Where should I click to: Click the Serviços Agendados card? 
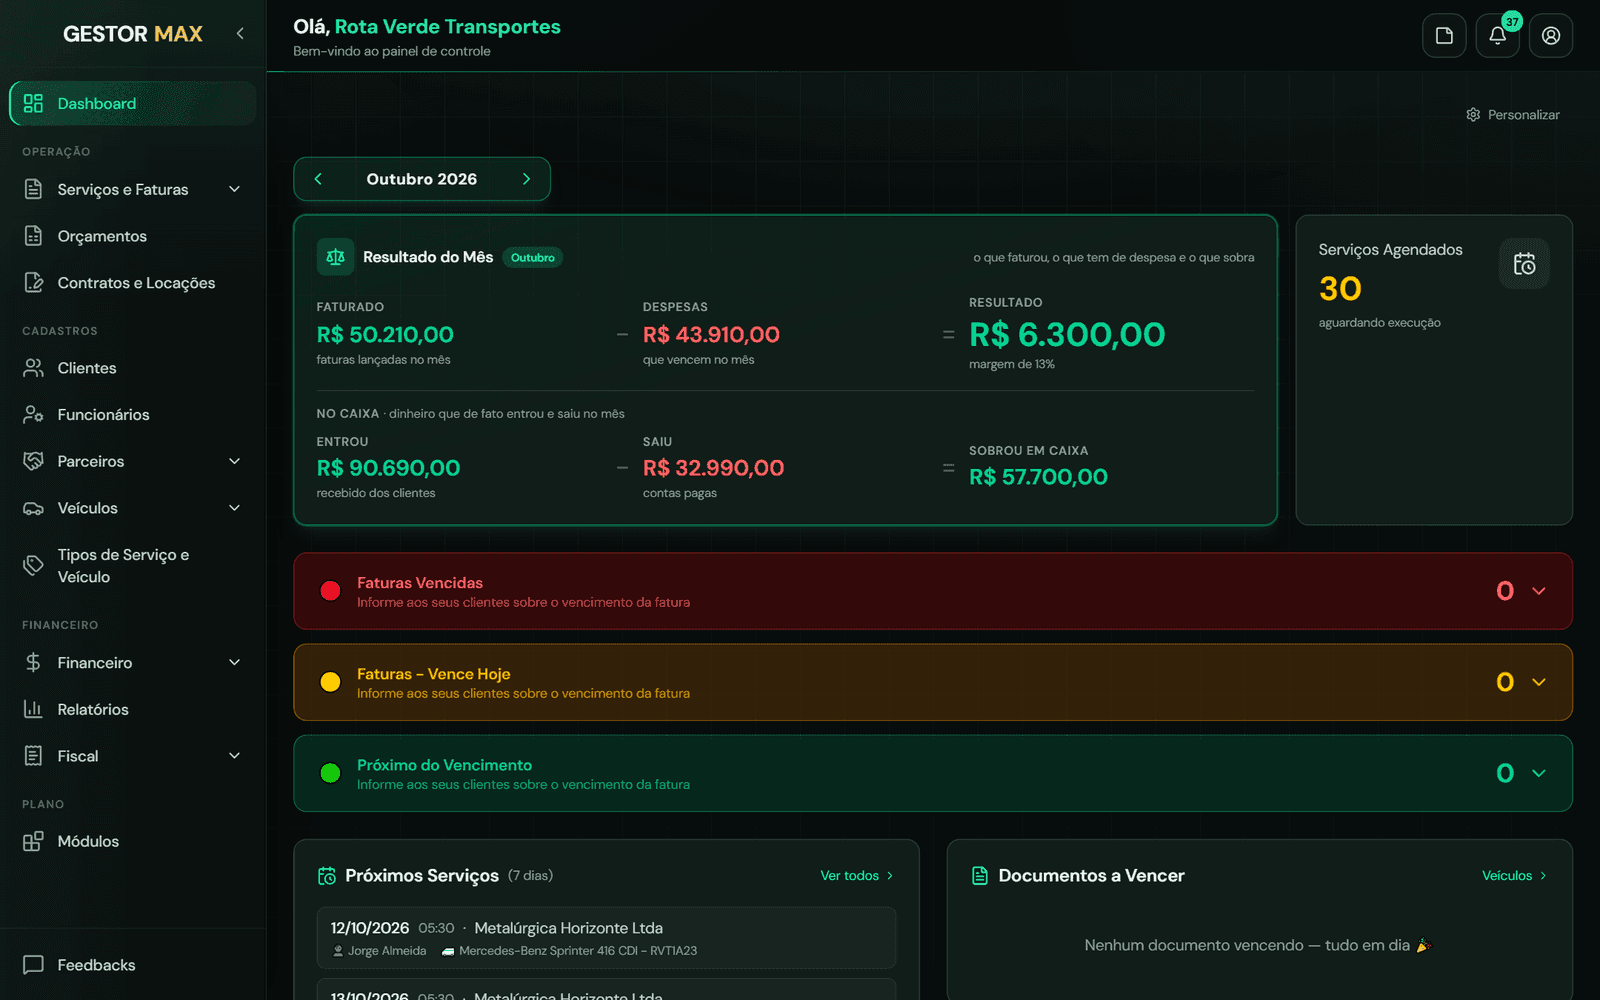tap(1434, 370)
